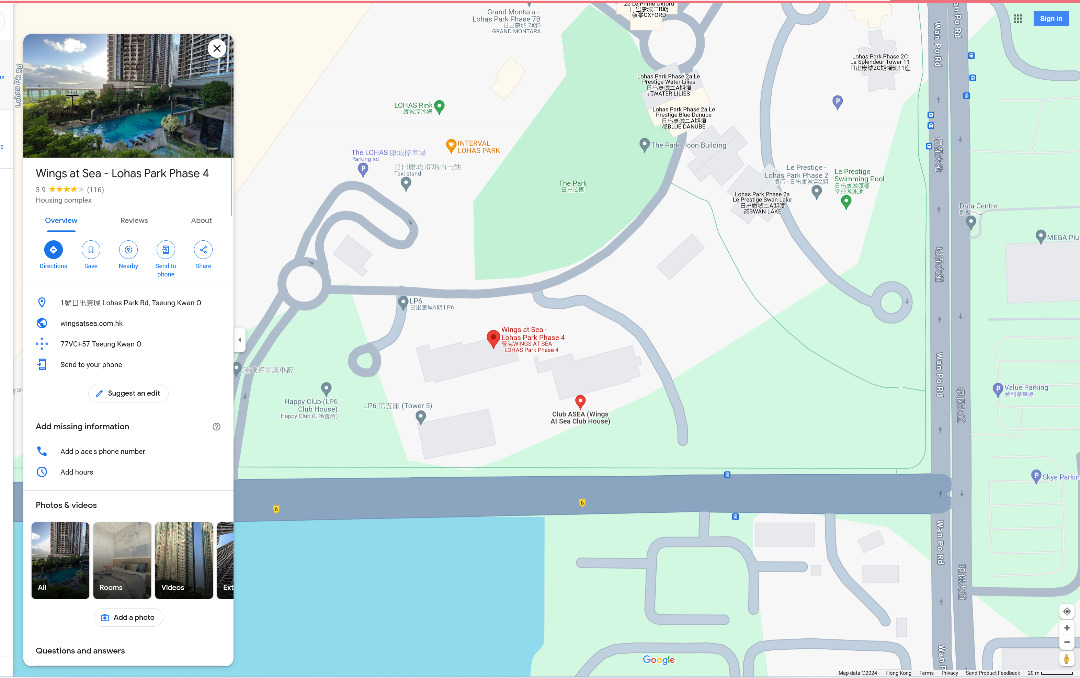The image size is (1080, 678).
Task: Show your location target icon
Action: [x=1067, y=612]
